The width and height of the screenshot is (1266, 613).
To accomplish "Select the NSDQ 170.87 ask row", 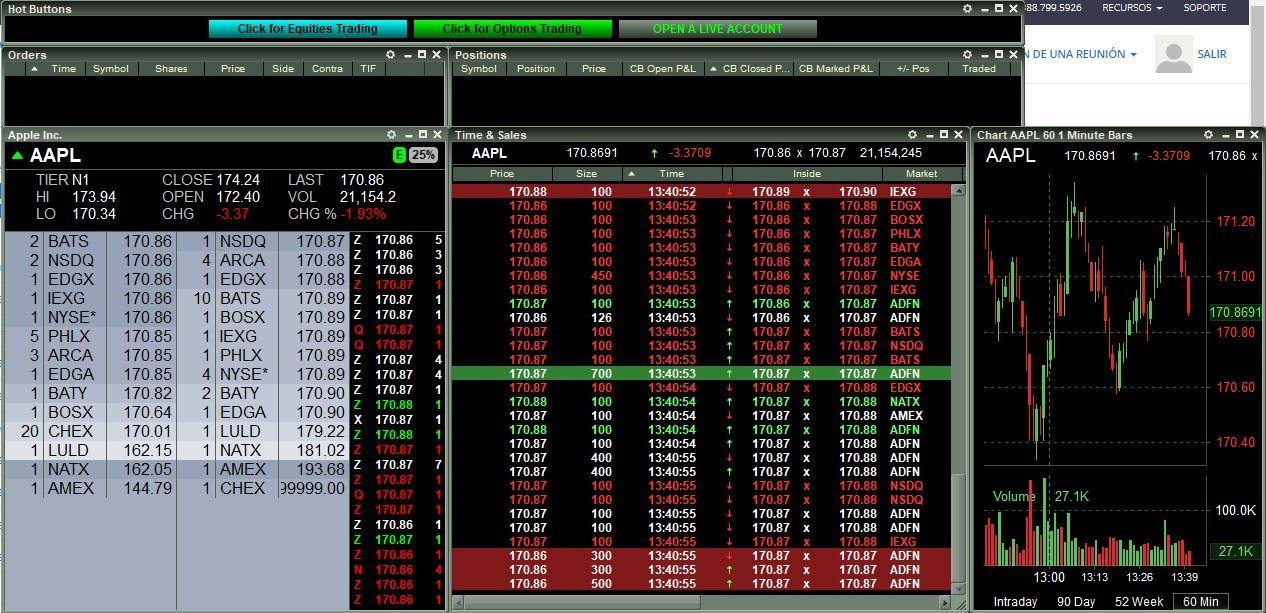I will tap(263, 241).
